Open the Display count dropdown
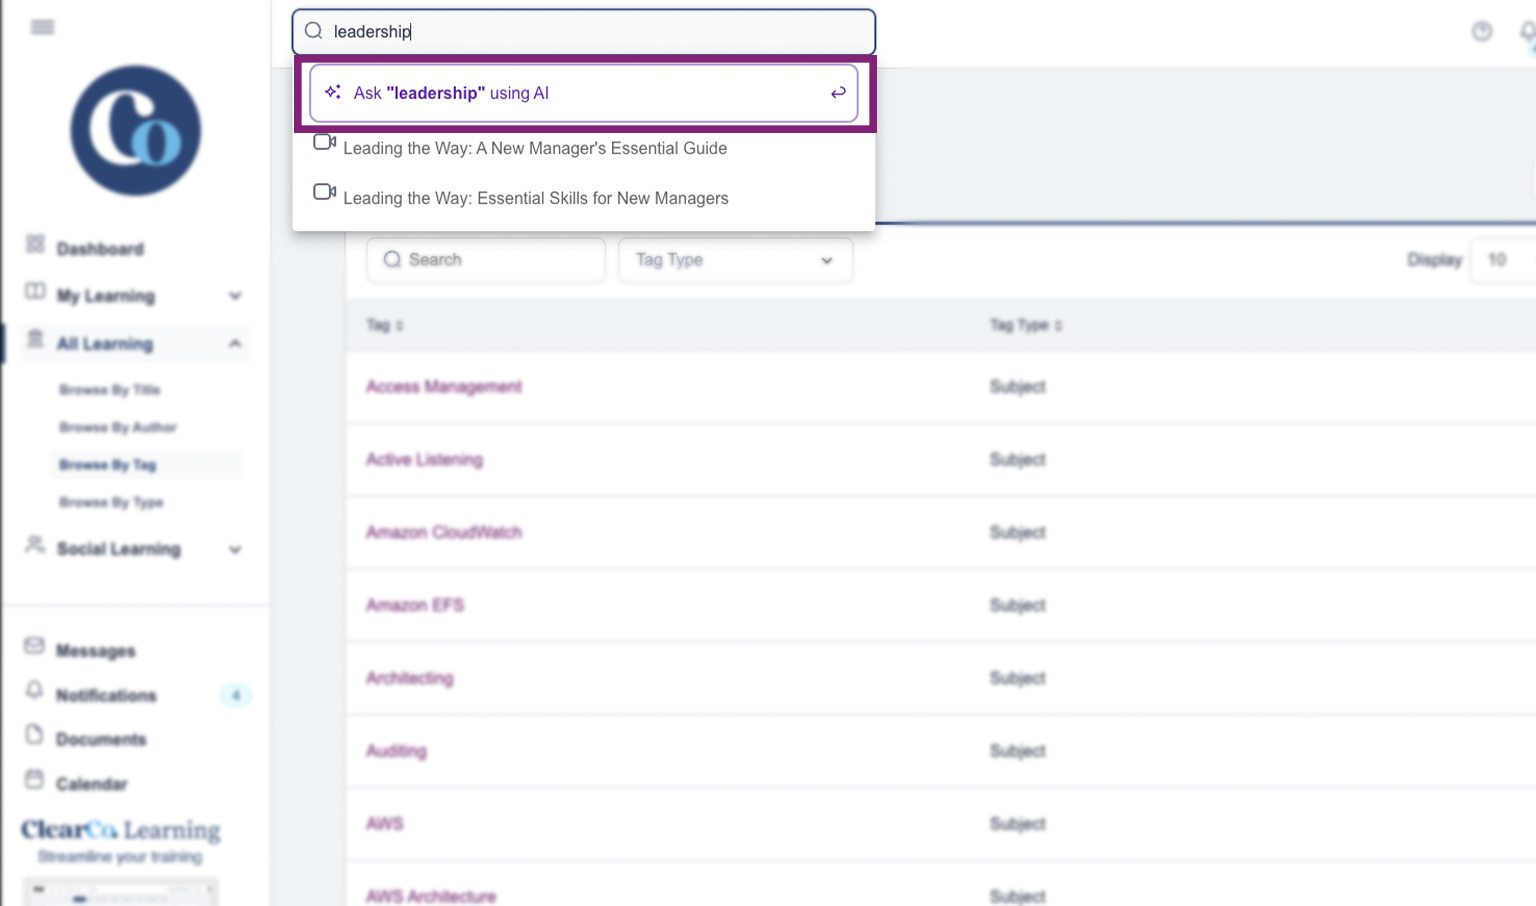The image size is (1536, 906). [1503, 260]
